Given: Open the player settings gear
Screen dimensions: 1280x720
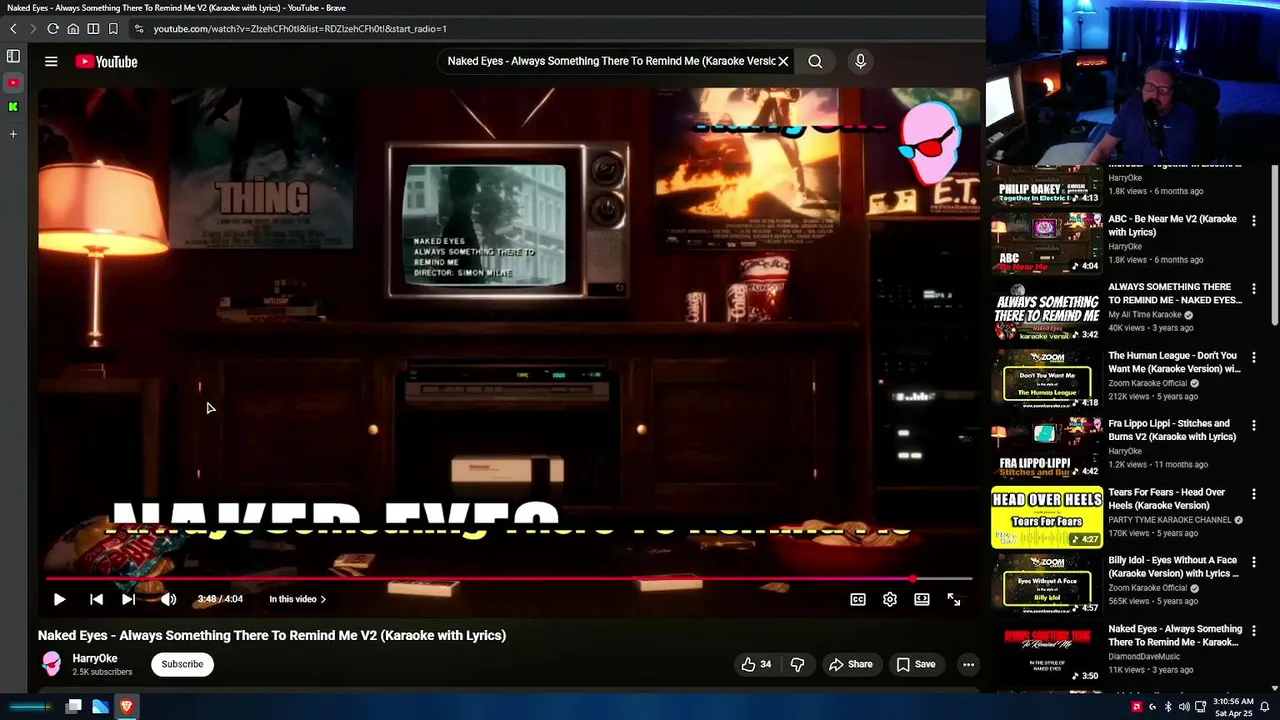Looking at the screenshot, I should pyautogui.click(x=890, y=599).
